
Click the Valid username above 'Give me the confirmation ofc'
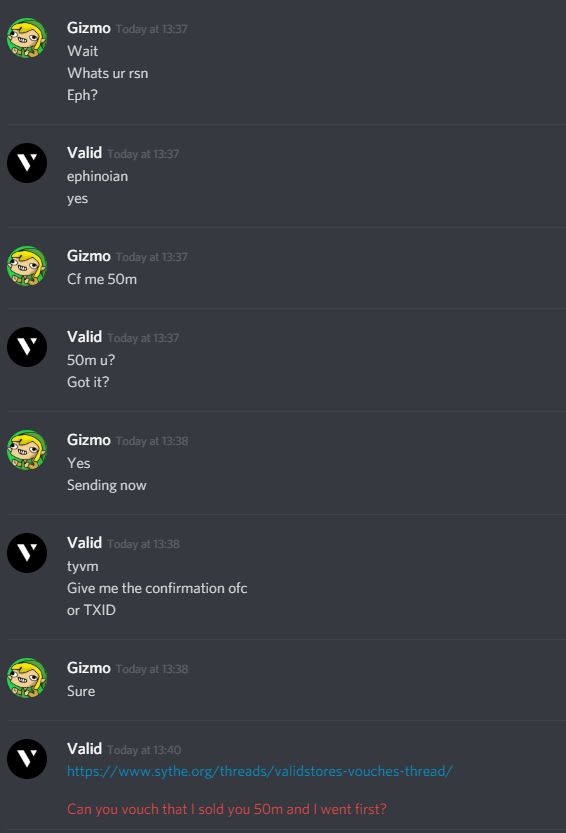[x=85, y=543]
